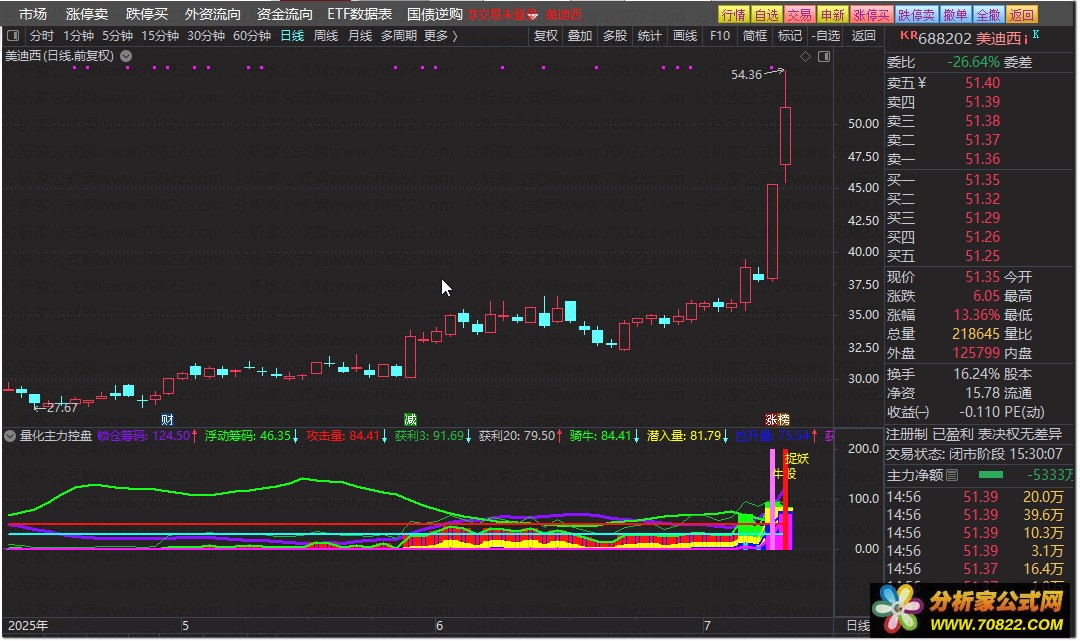Open the 市场 menu
1080x641 pixels.
point(32,14)
